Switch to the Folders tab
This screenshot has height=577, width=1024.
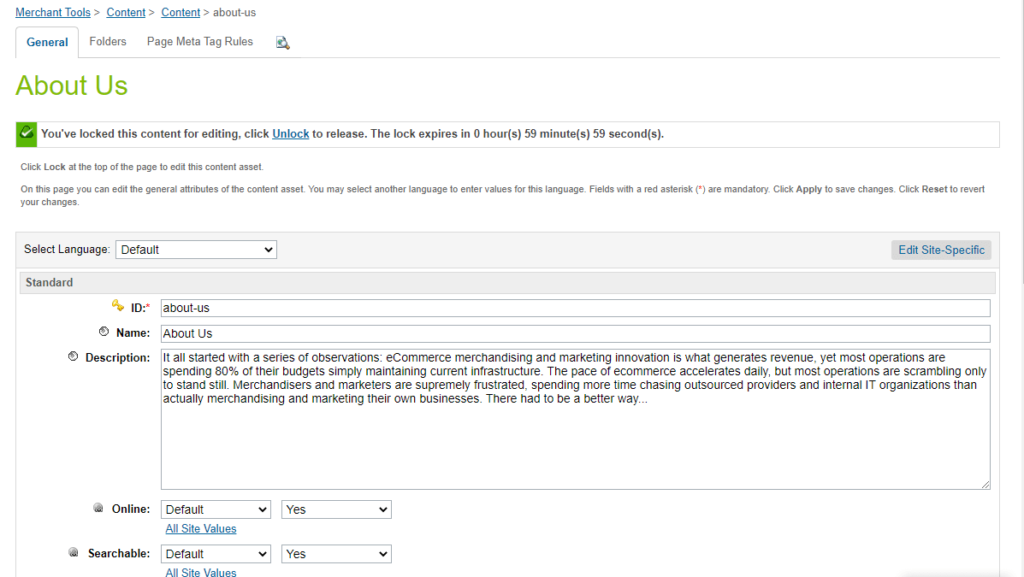(108, 42)
